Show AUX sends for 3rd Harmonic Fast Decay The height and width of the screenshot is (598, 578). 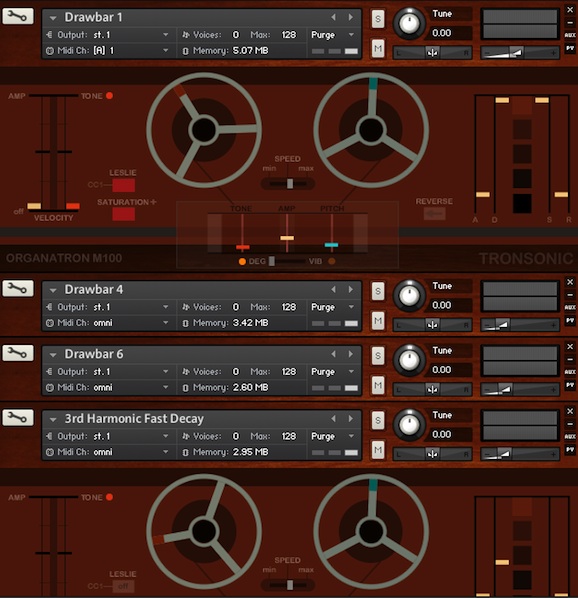570,437
